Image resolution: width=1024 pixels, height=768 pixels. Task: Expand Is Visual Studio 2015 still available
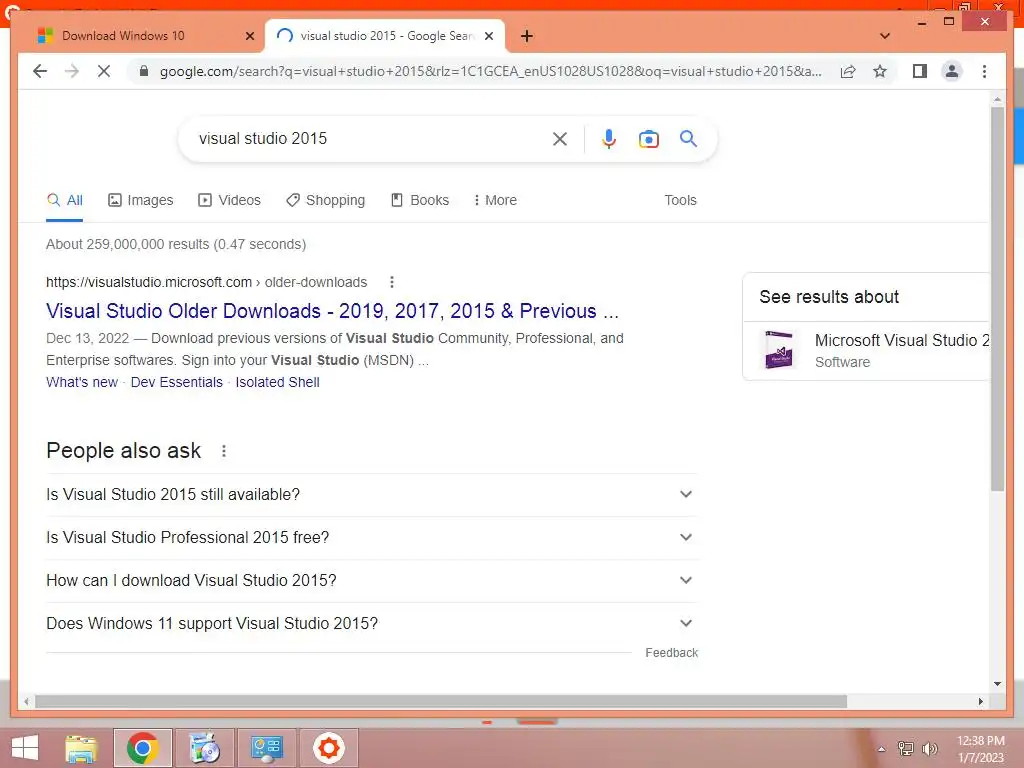pyautogui.click(x=371, y=494)
